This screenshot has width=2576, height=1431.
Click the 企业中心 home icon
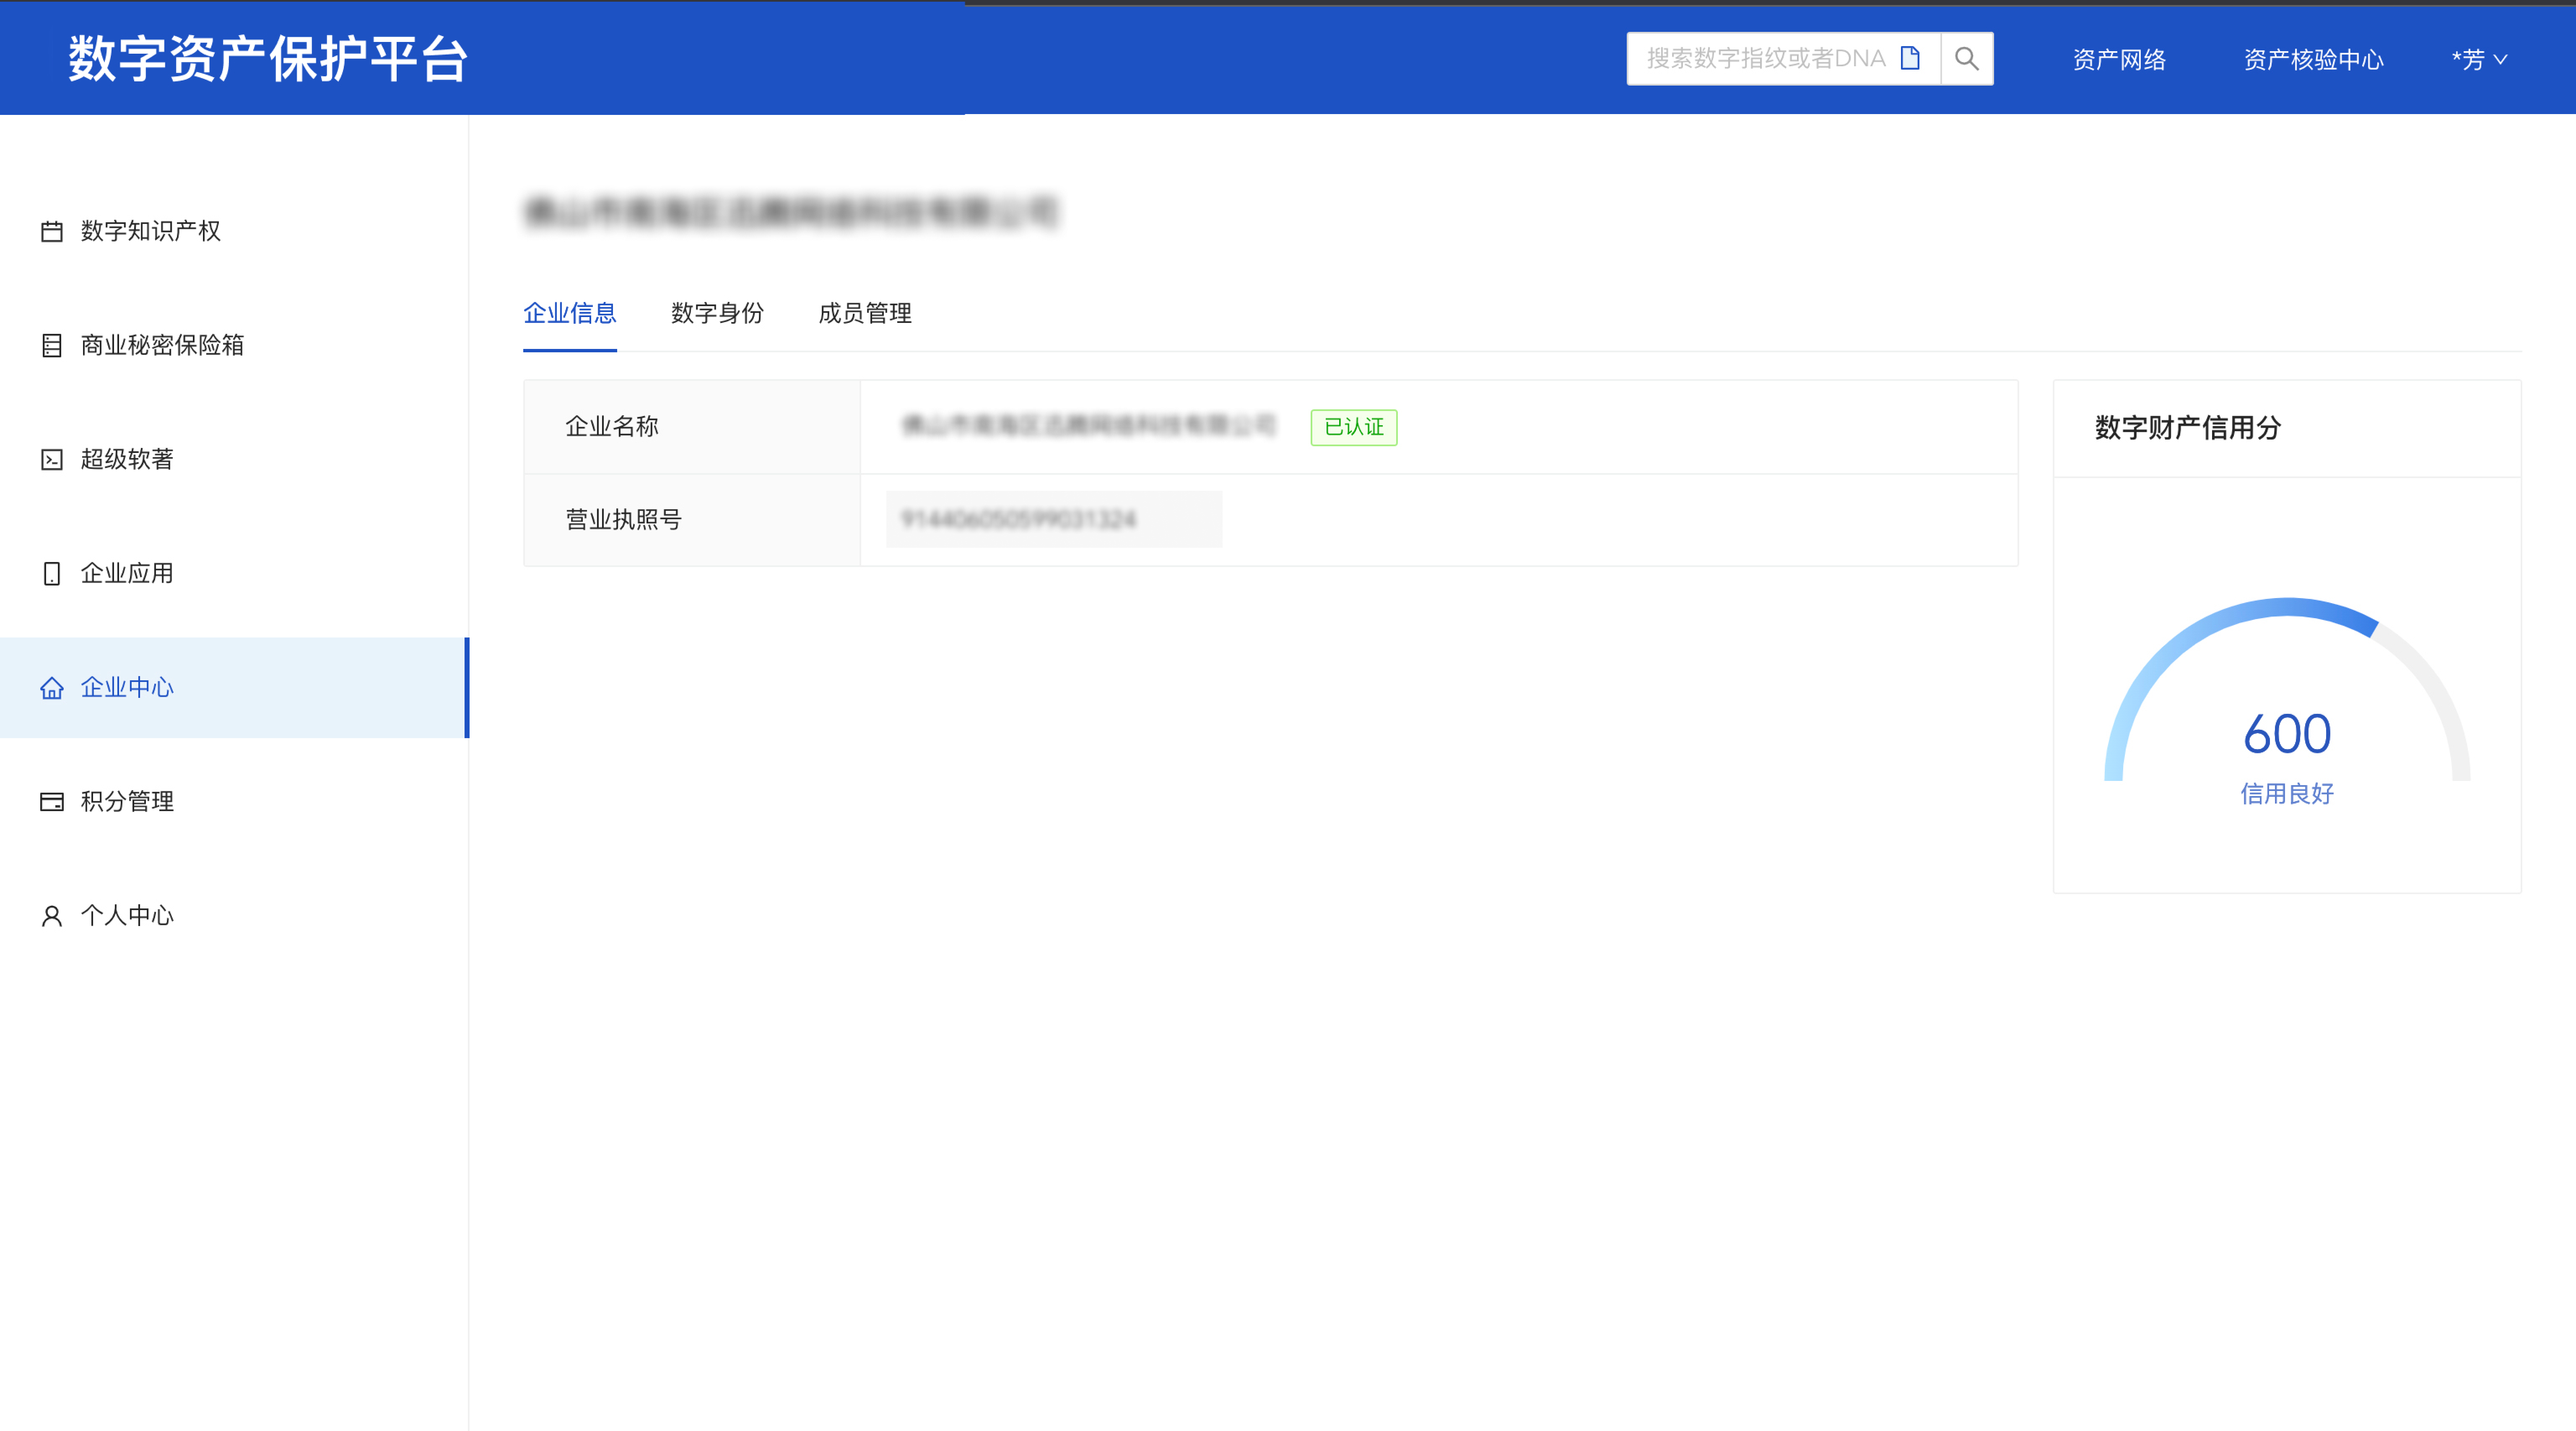tap(52, 687)
